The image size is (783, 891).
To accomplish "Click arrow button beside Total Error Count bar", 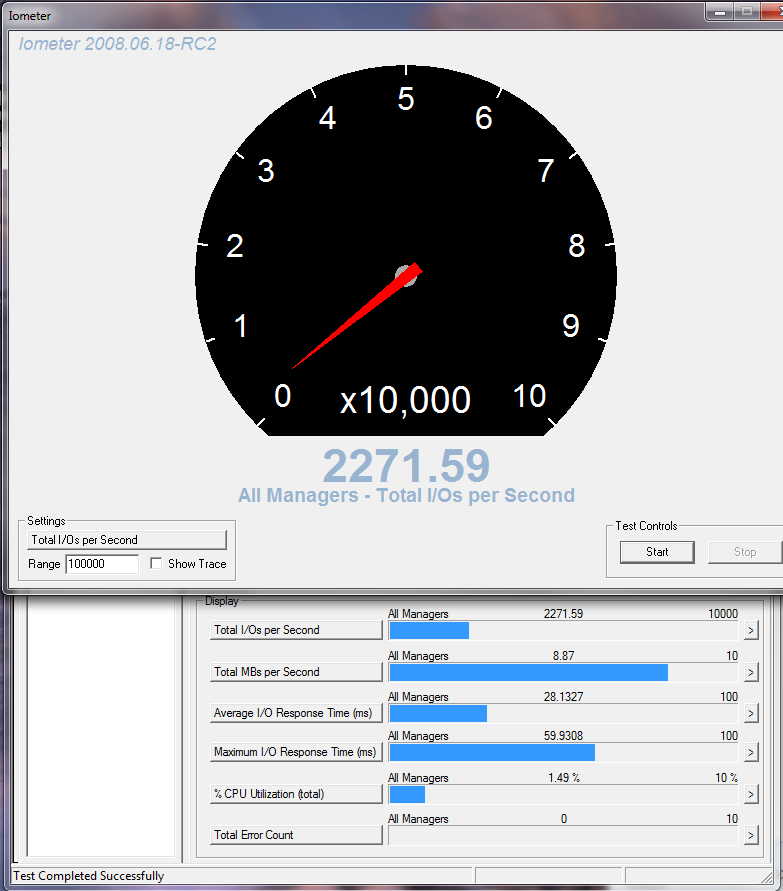I will (x=751, y=835).
